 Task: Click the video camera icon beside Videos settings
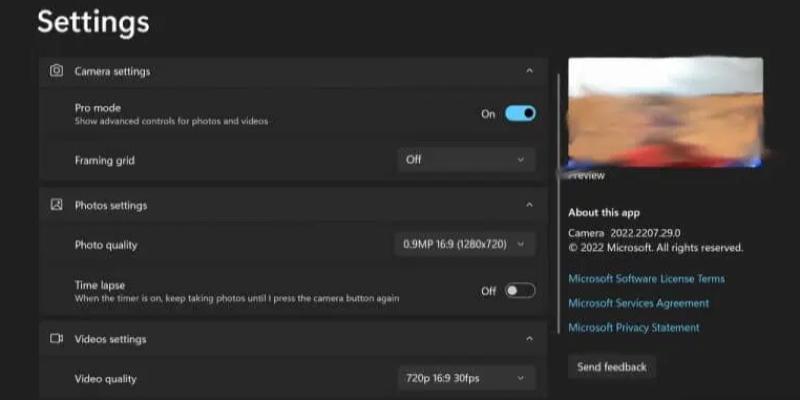click(56, 339)
